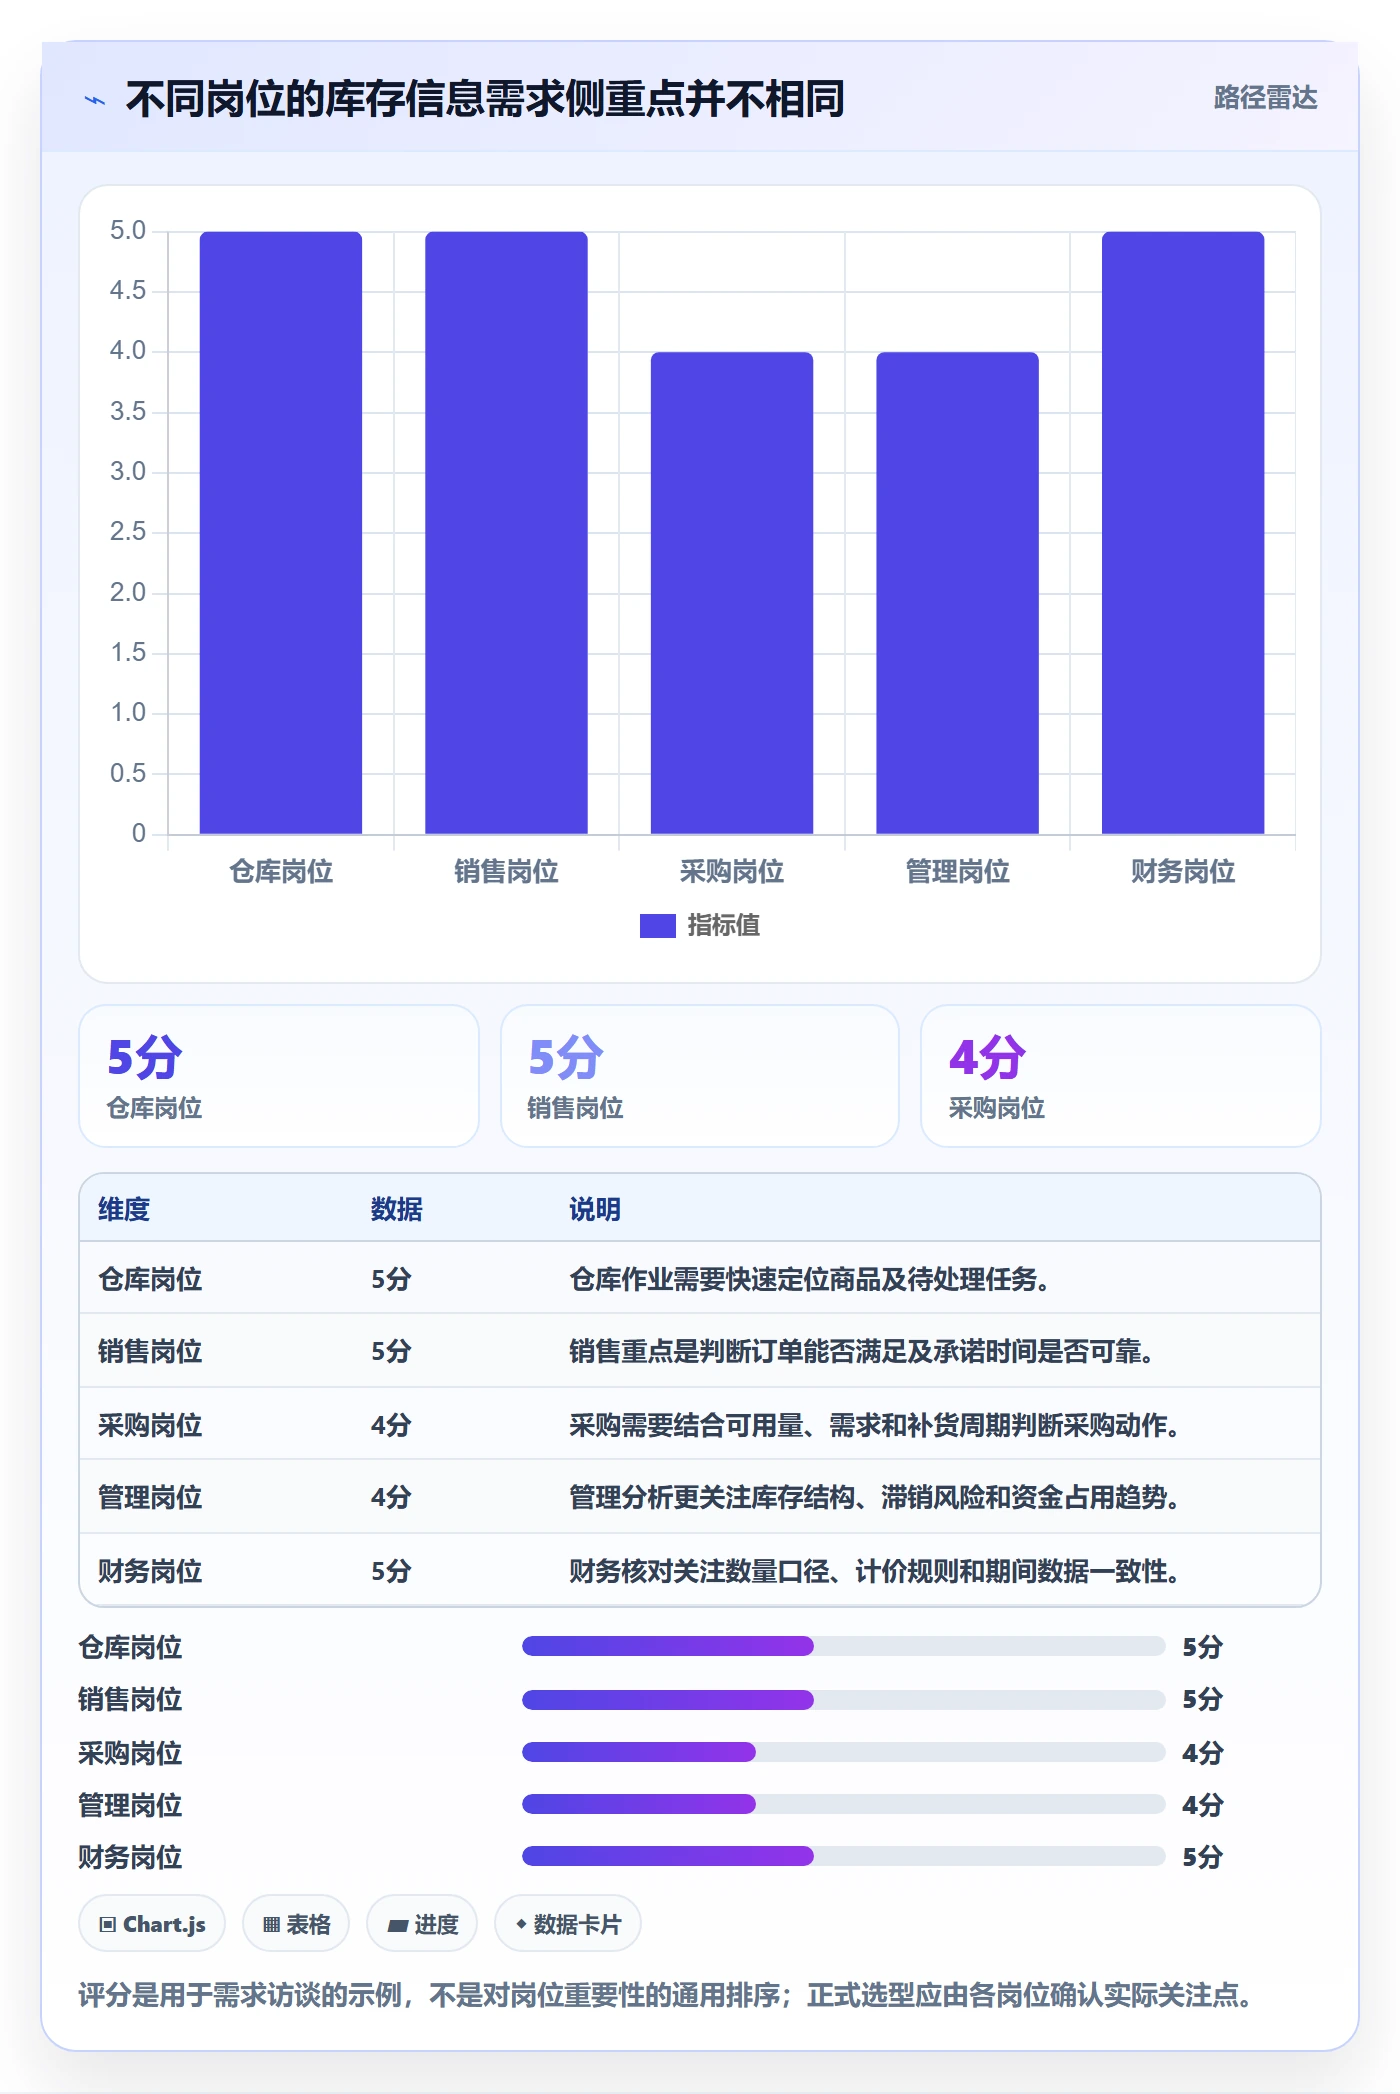Click the footnote text starting with 评分是用于需求访谈

(x=666, y=1996)
